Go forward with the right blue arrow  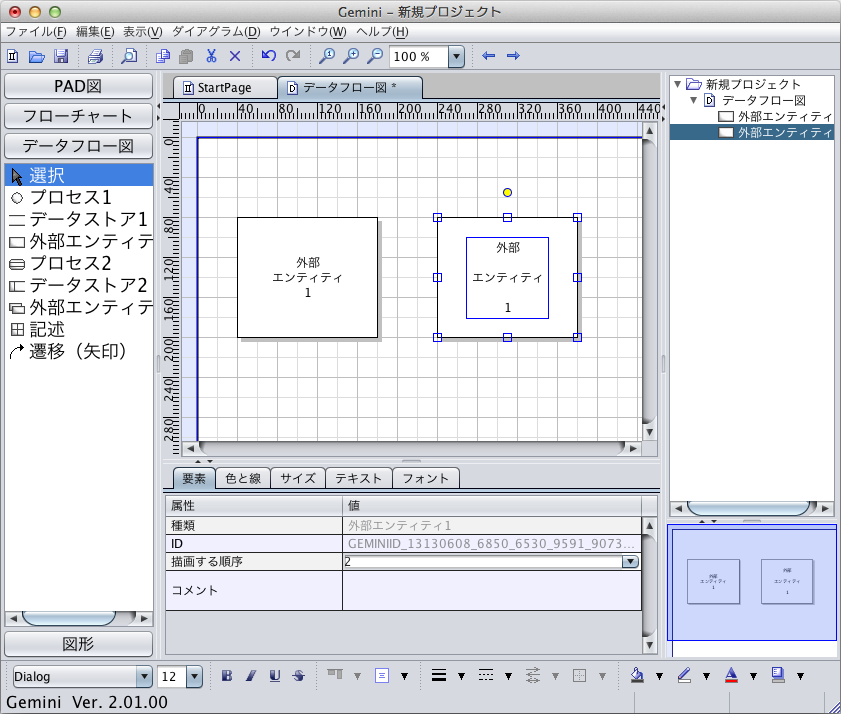click(513, 55)
